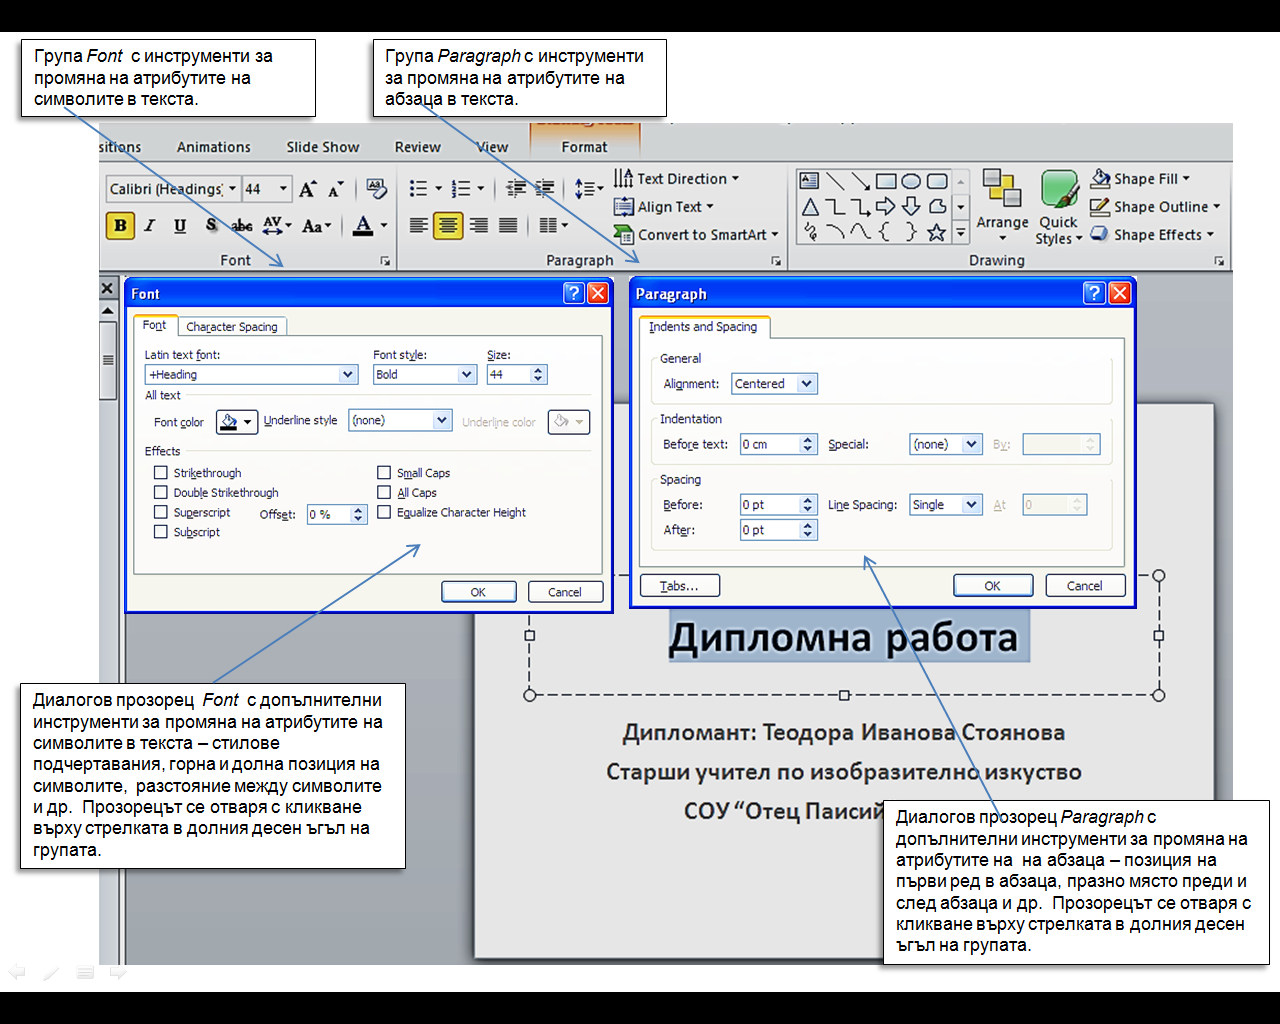Viewport: 1280px width, 1024px height.
Task: Click the Bullets list icon
Action: coord(419,189)
